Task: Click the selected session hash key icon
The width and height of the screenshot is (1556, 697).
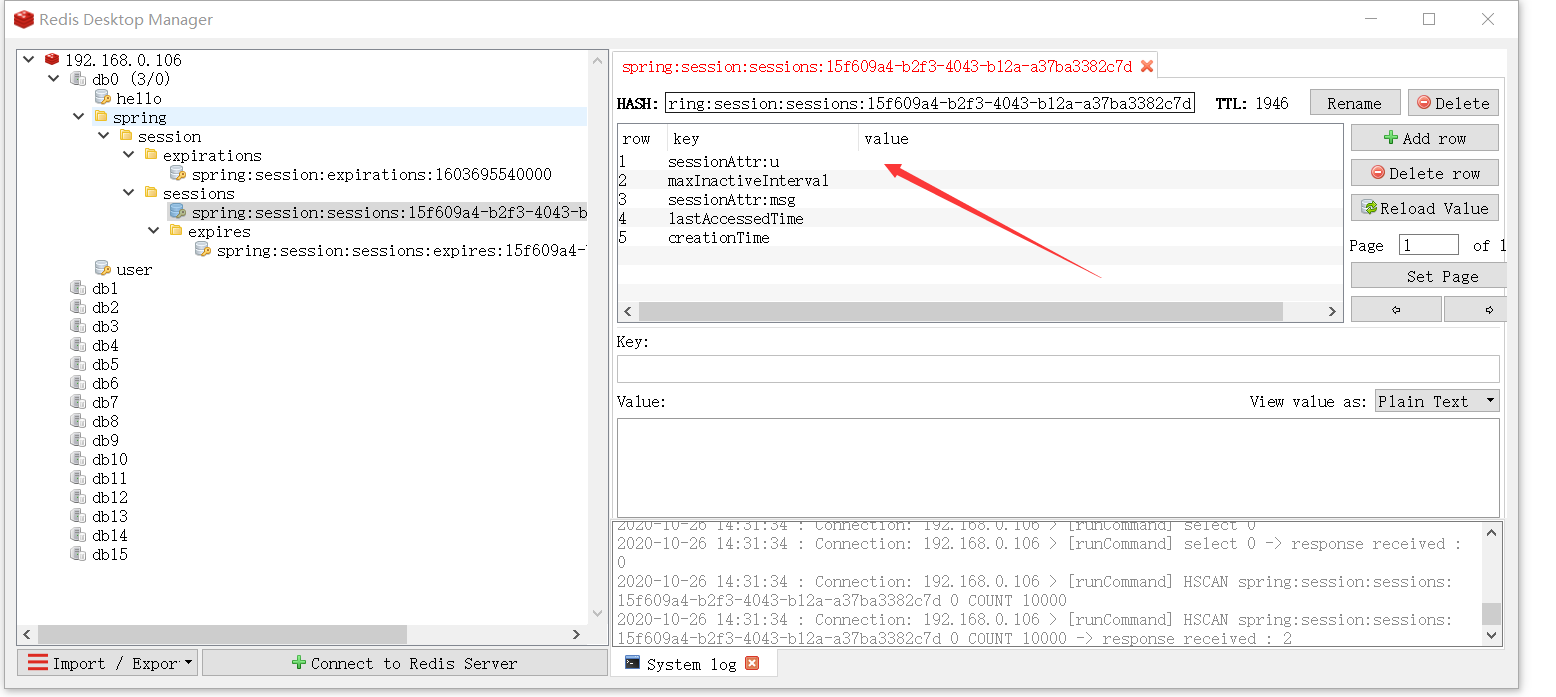Action: [x=178, y=212]
